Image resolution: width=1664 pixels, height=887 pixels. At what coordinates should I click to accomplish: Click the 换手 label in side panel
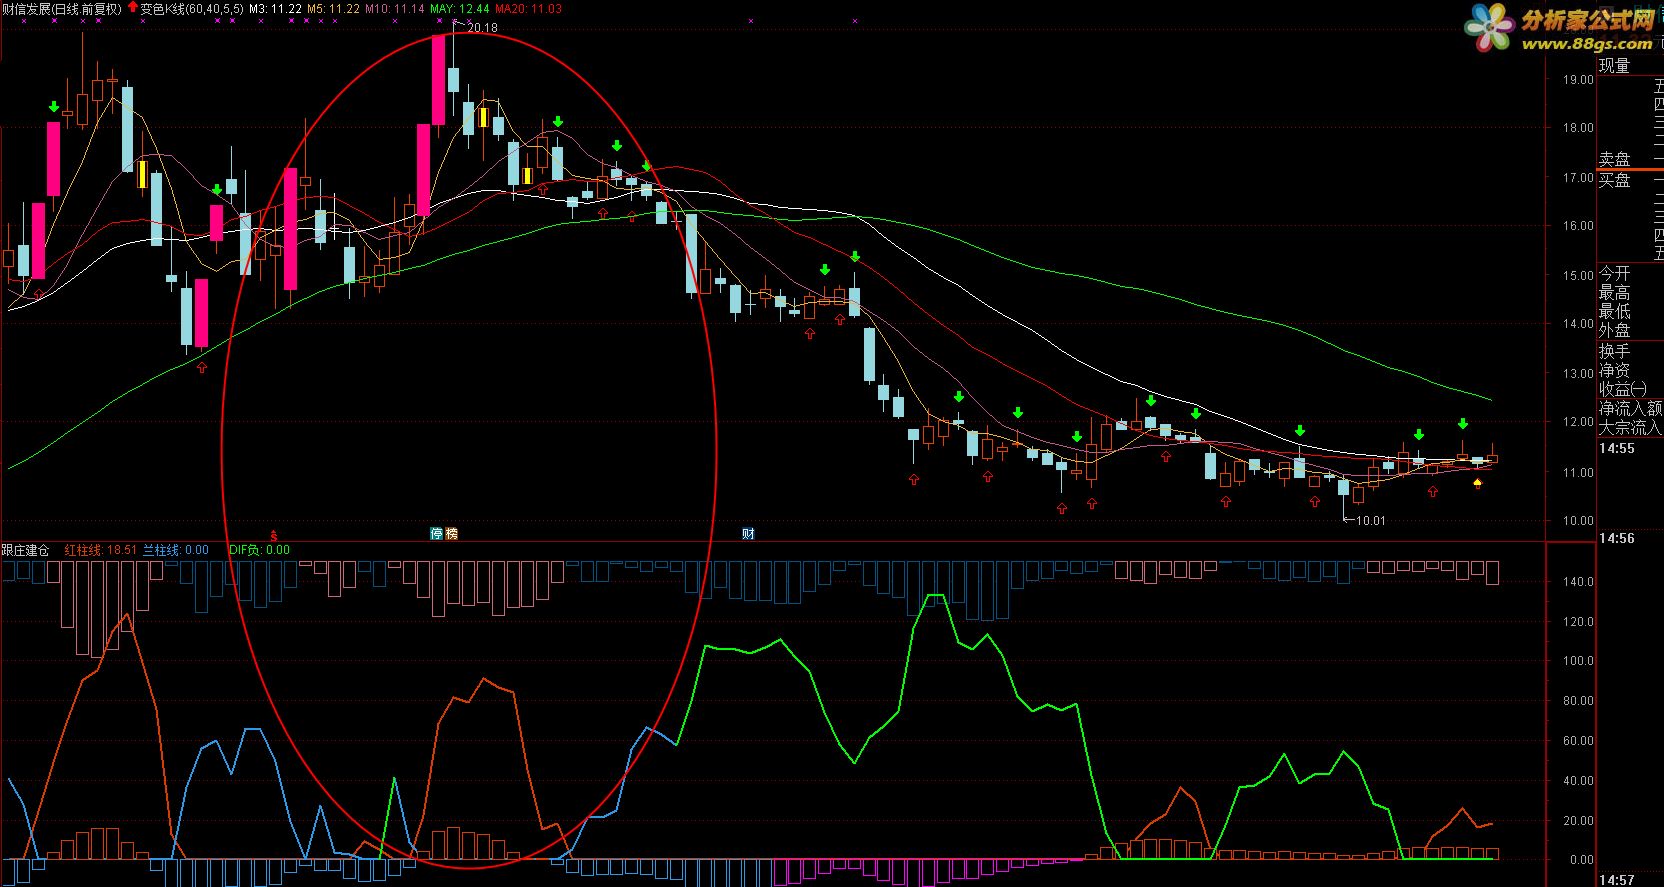1614,351
